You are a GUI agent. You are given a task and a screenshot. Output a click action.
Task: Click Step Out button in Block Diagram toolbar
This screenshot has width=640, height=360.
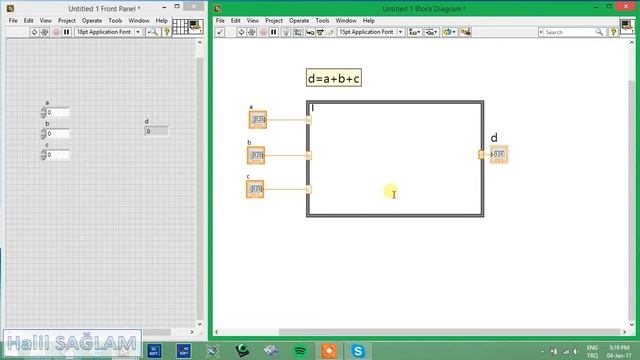(330, 32)
